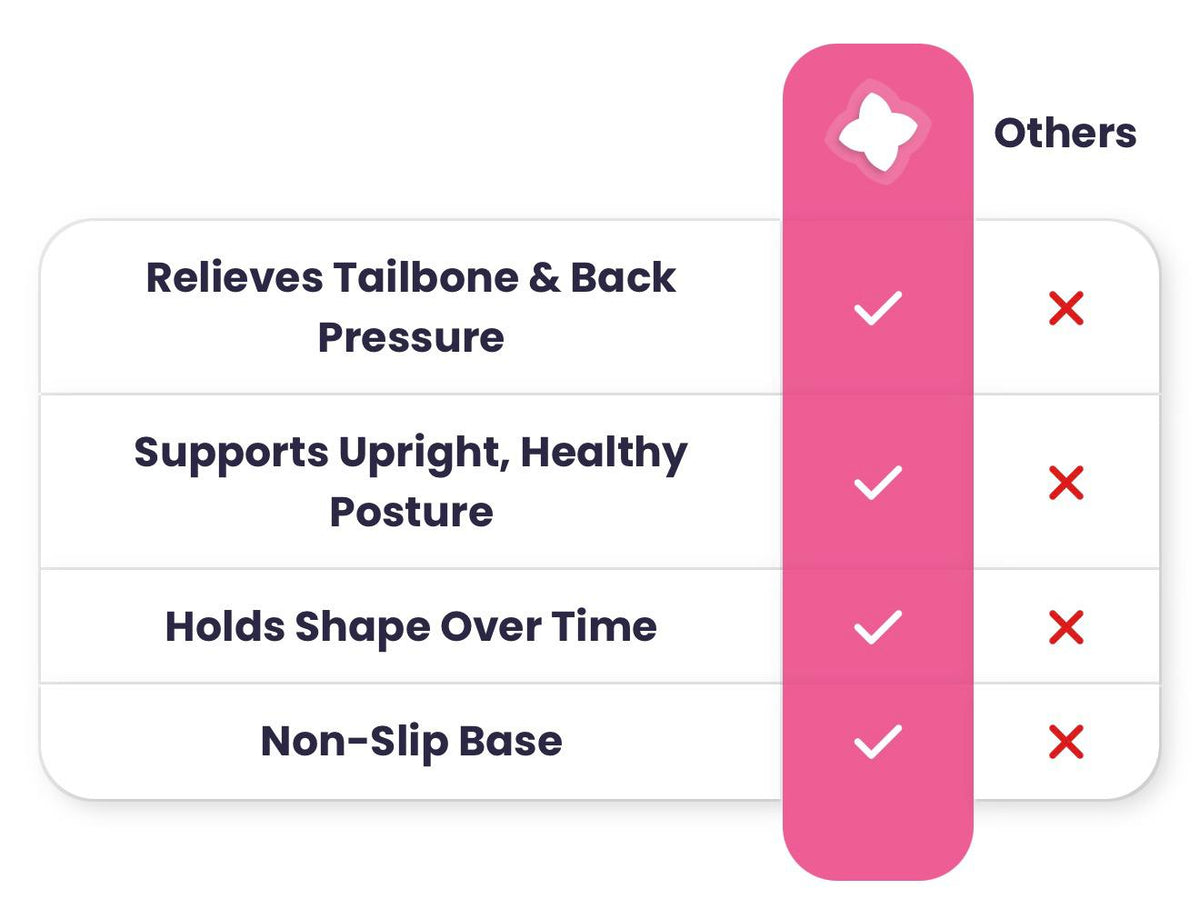Viewport: 1200px width, 909px height.
Task: Click red X for Tailbone & Back Pressure
Action: tap(1066, 309)
